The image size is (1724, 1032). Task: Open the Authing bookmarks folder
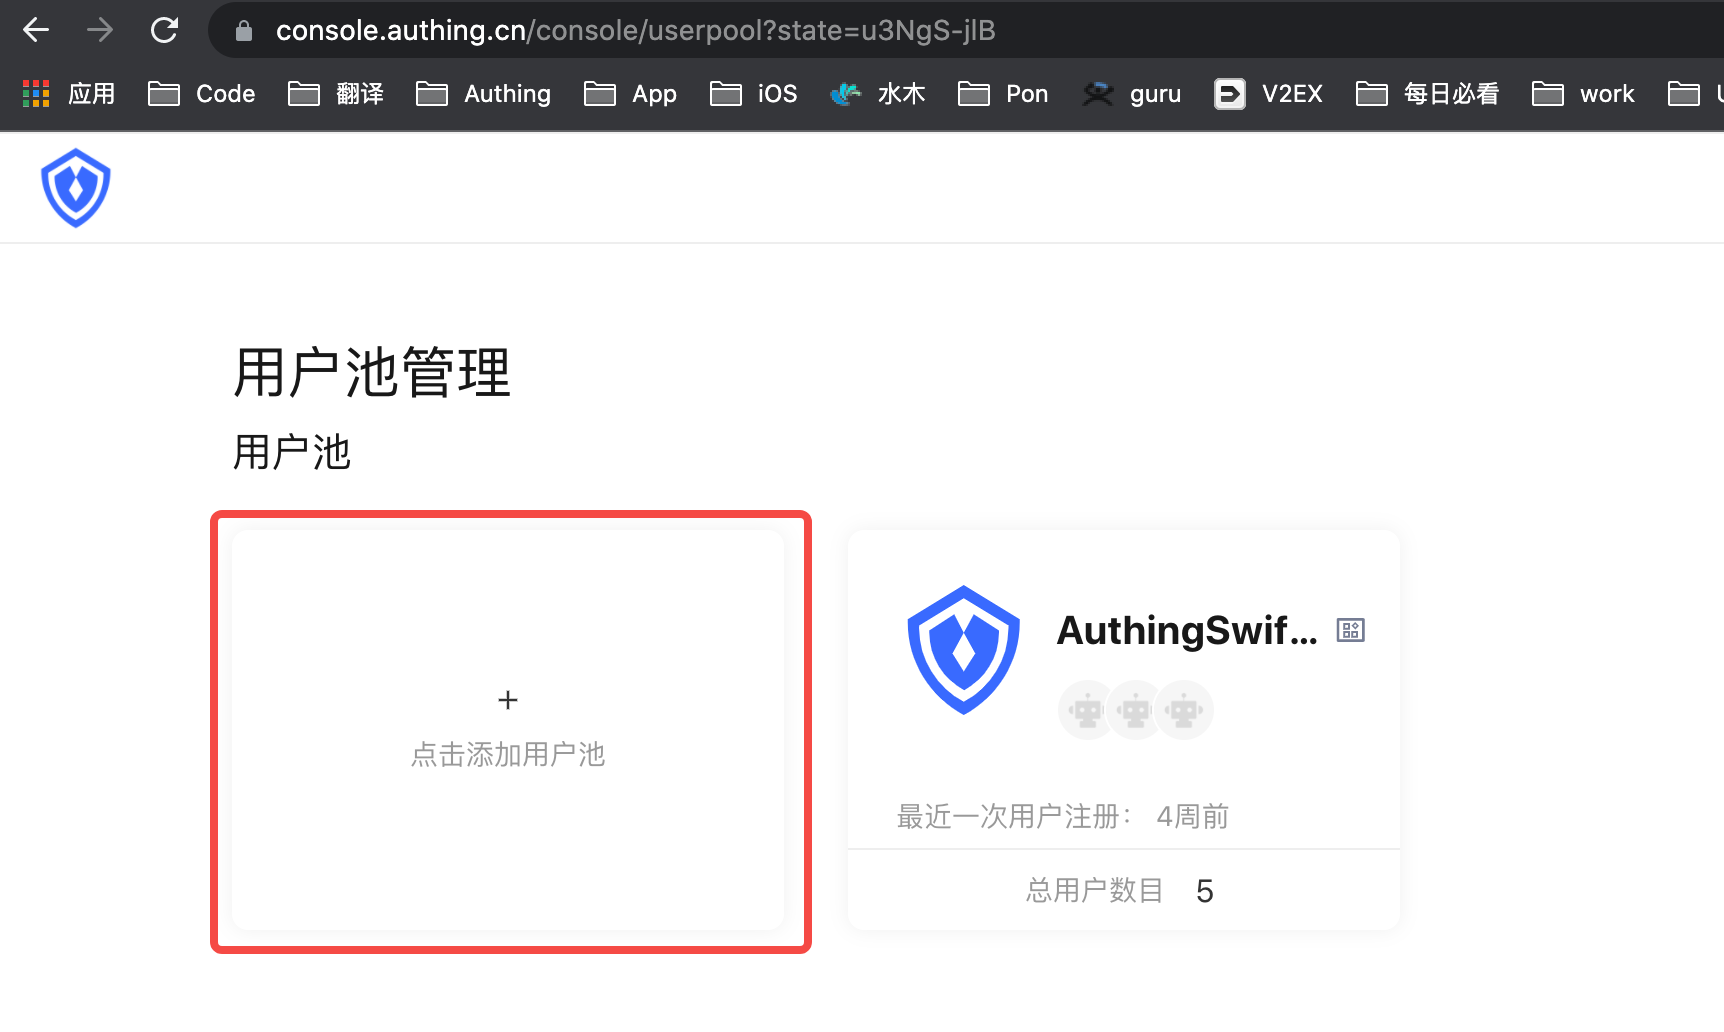pos(483,94)
